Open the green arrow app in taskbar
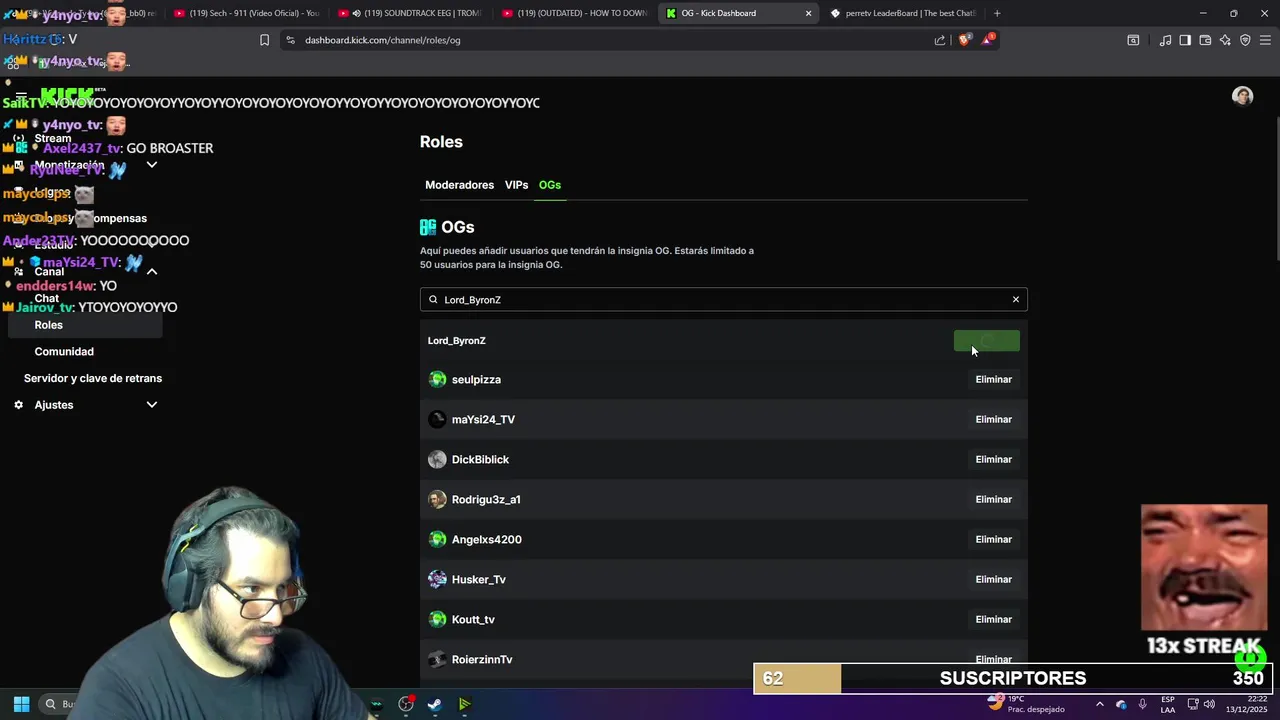The image size is (1280, 720). 464,704
